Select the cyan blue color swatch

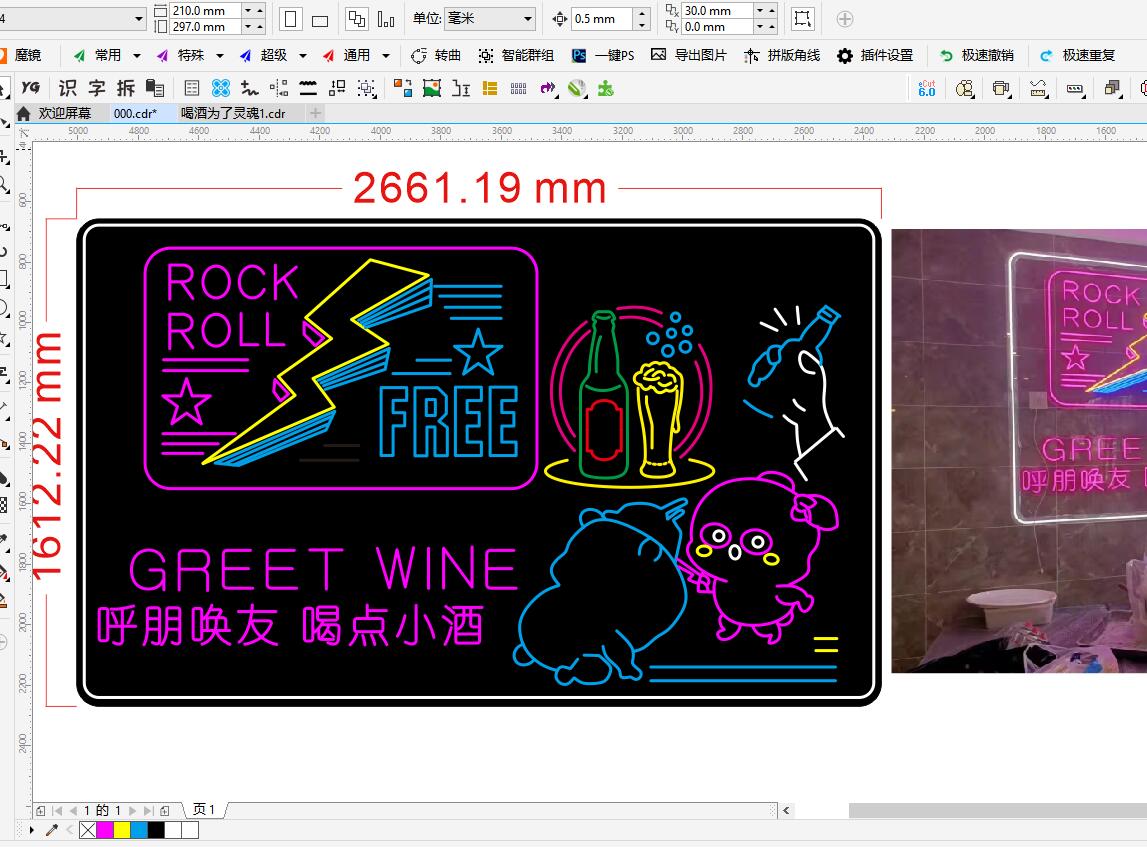pyautogui.click(x=138, y=830)
